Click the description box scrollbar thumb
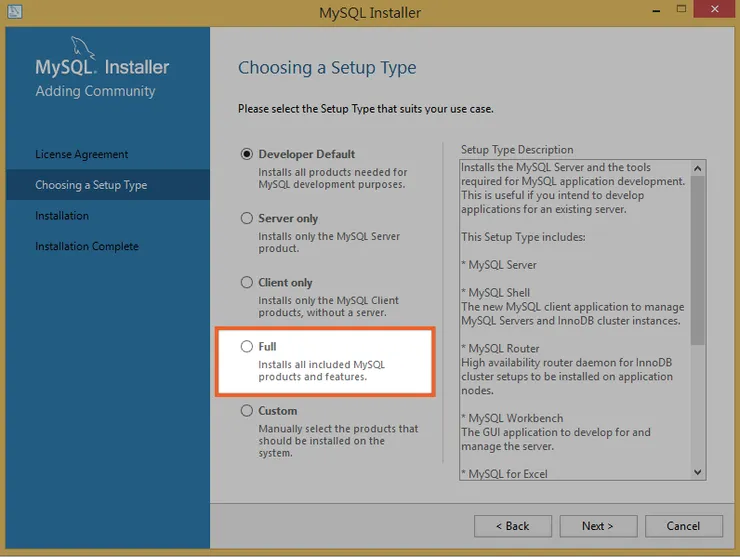The height and width of the screenshot is (557, 740). (698, 261)
